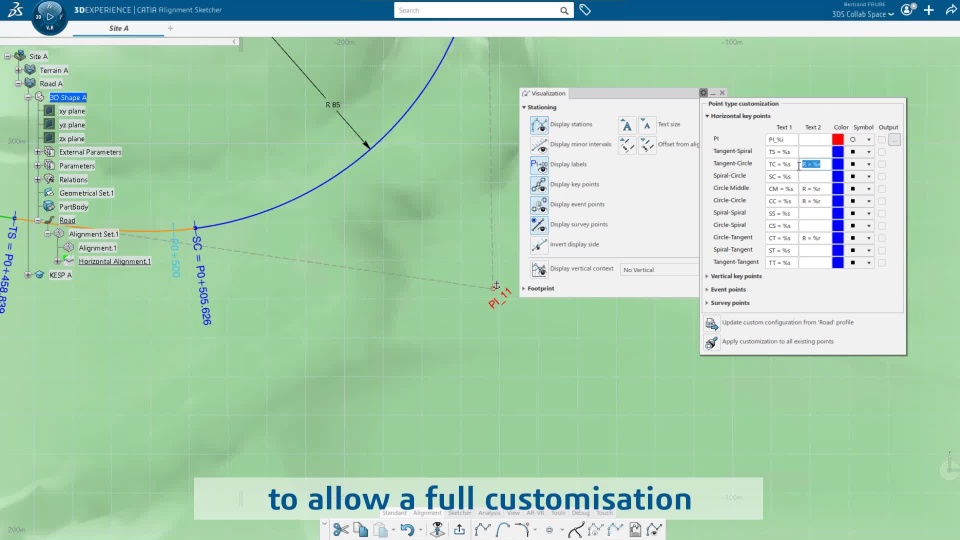This screenshot has width=960, height=540.
Task: Click the plus add icon in top bar
Action: click(929, 10)
